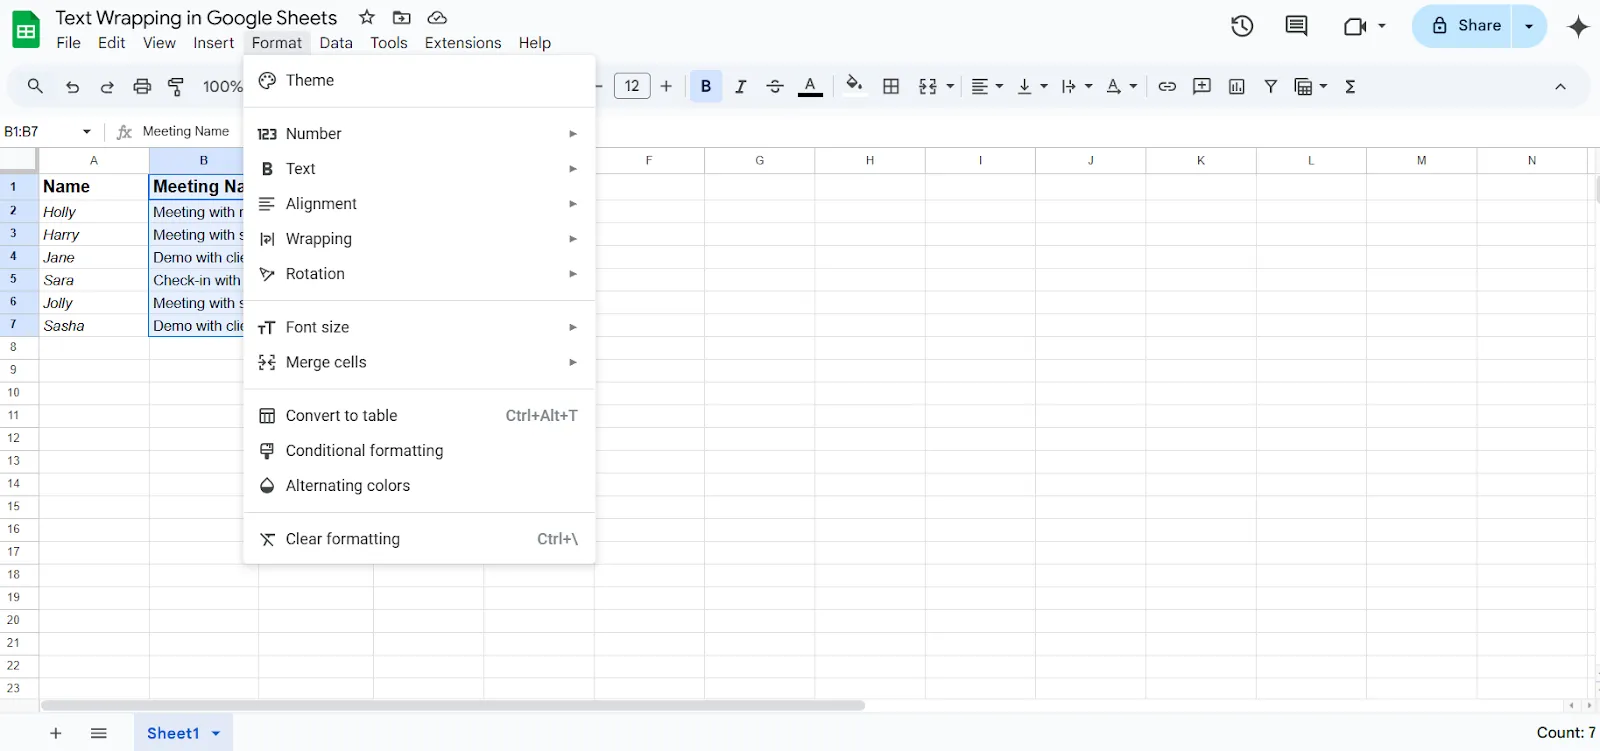Open the Edit menu
1600x751 pixels.
(112, 43)
